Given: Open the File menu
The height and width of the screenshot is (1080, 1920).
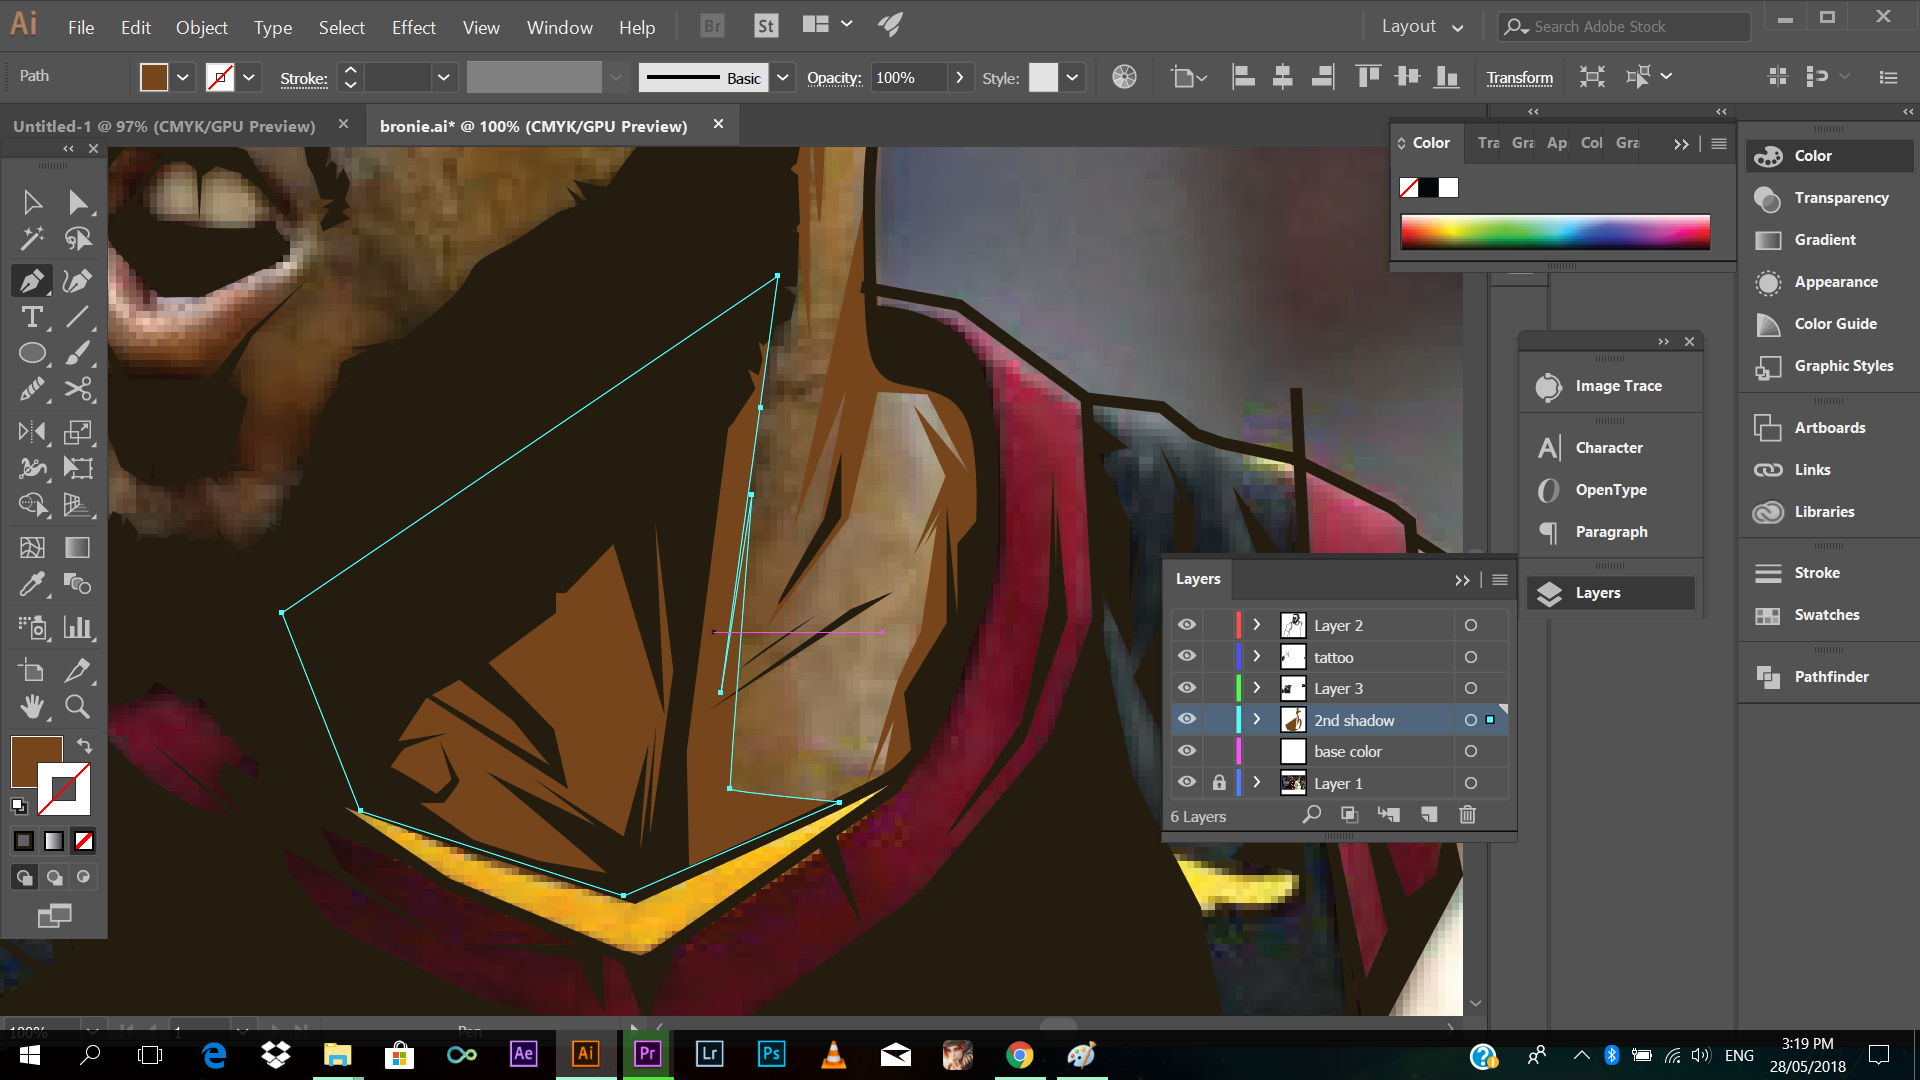Looking at the screenshot, I should point(81,27).
